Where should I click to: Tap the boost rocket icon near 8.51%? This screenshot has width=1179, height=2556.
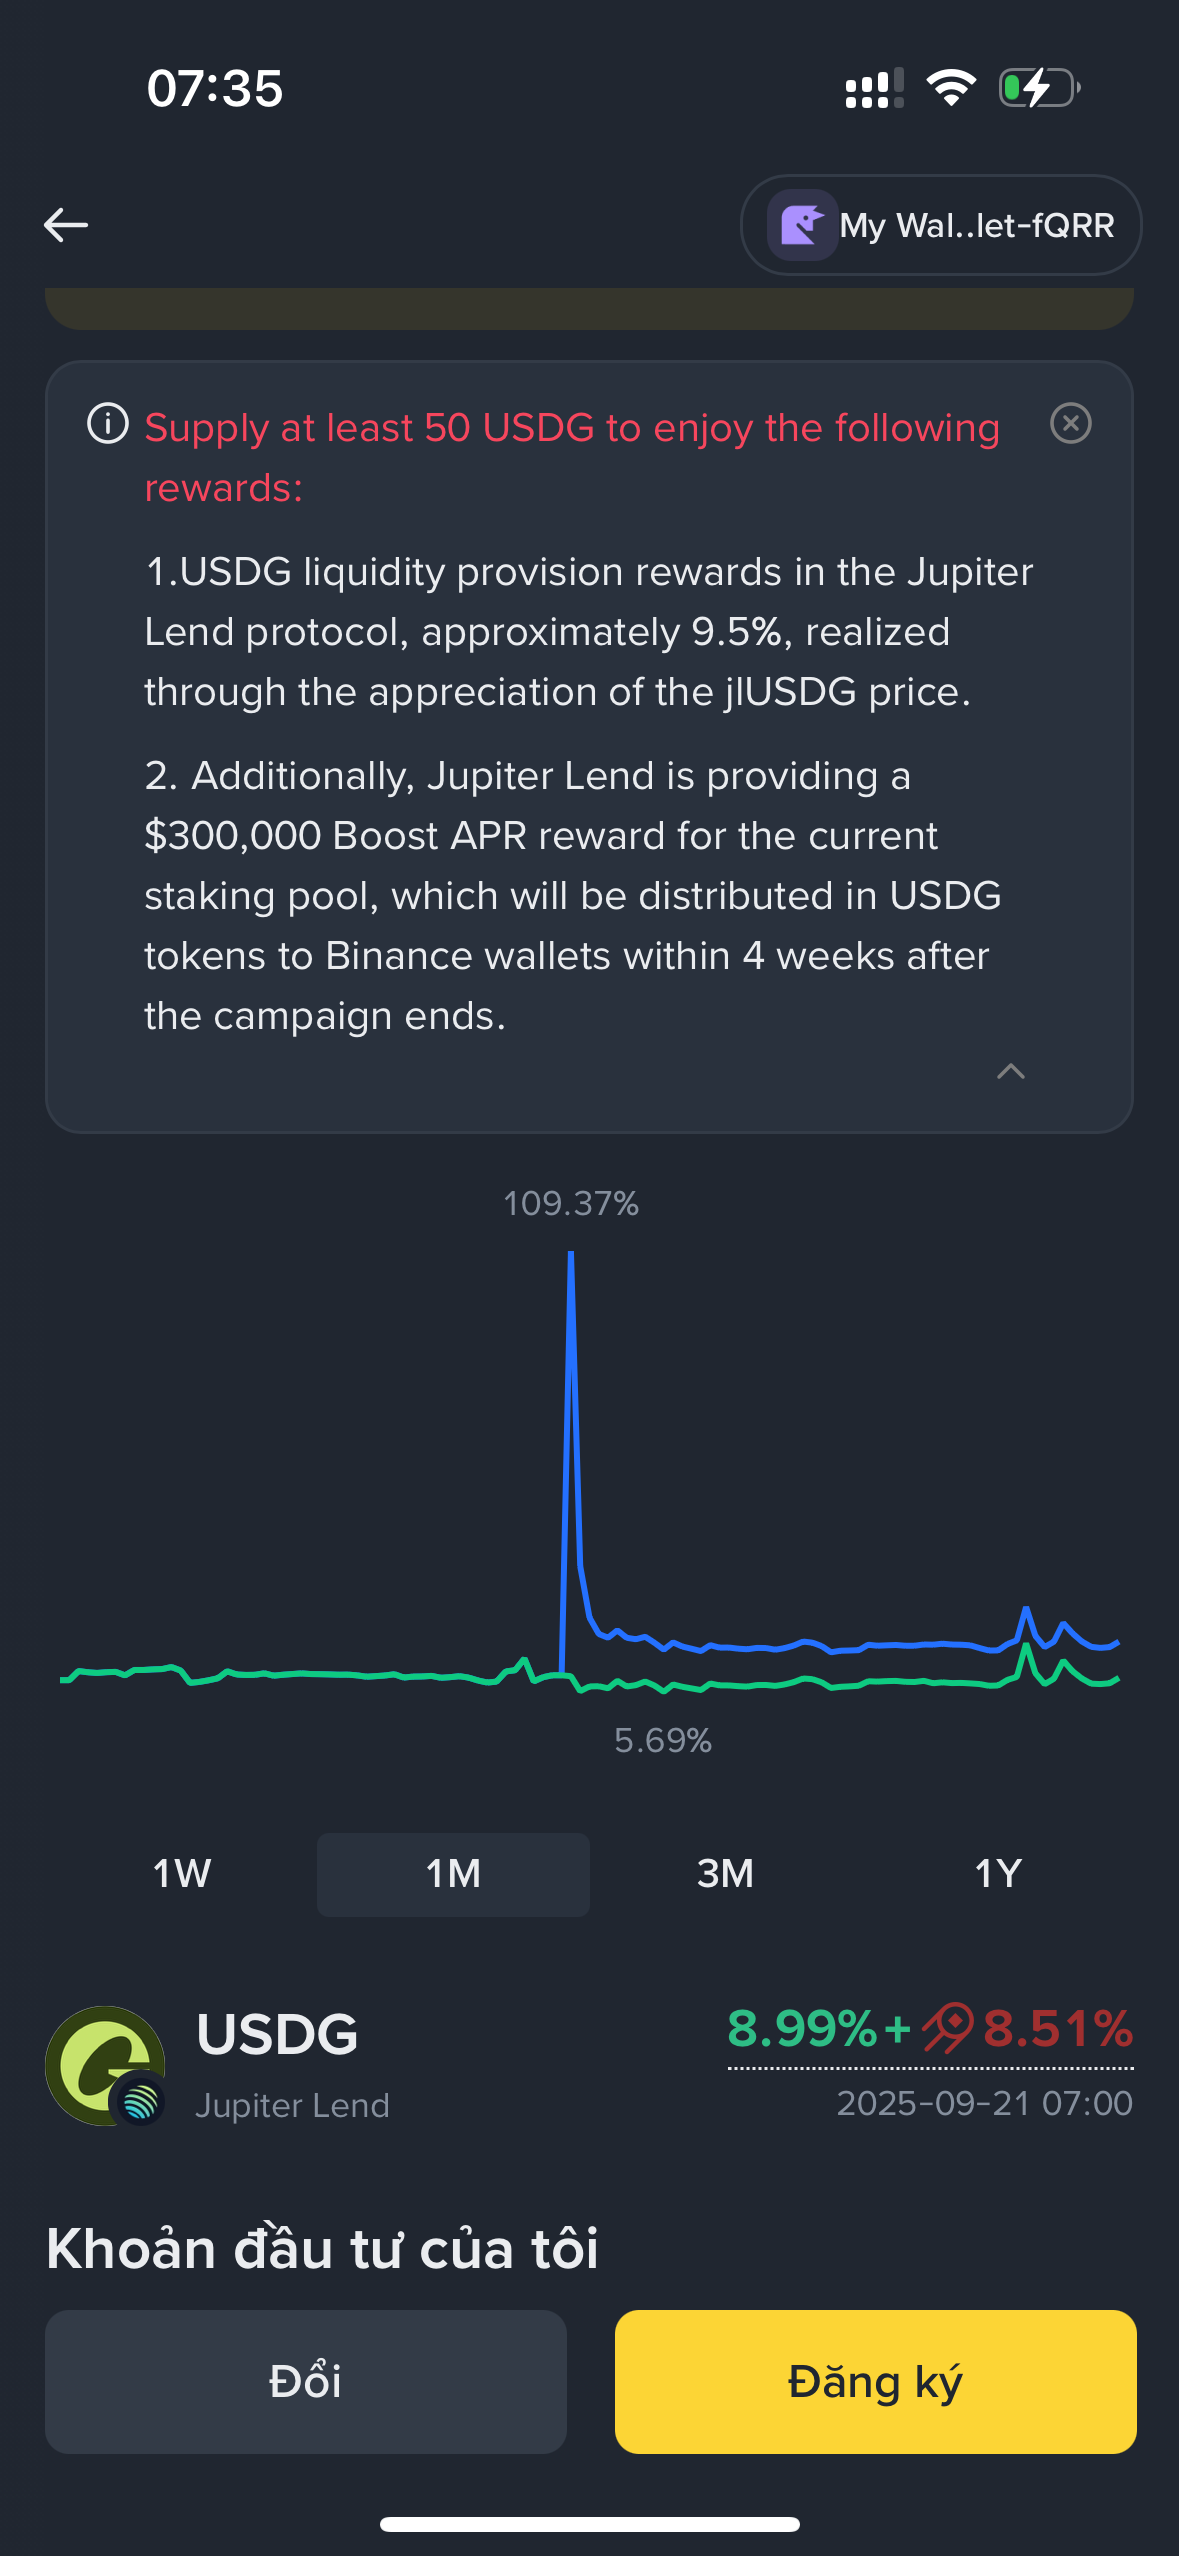(948, 2028)
